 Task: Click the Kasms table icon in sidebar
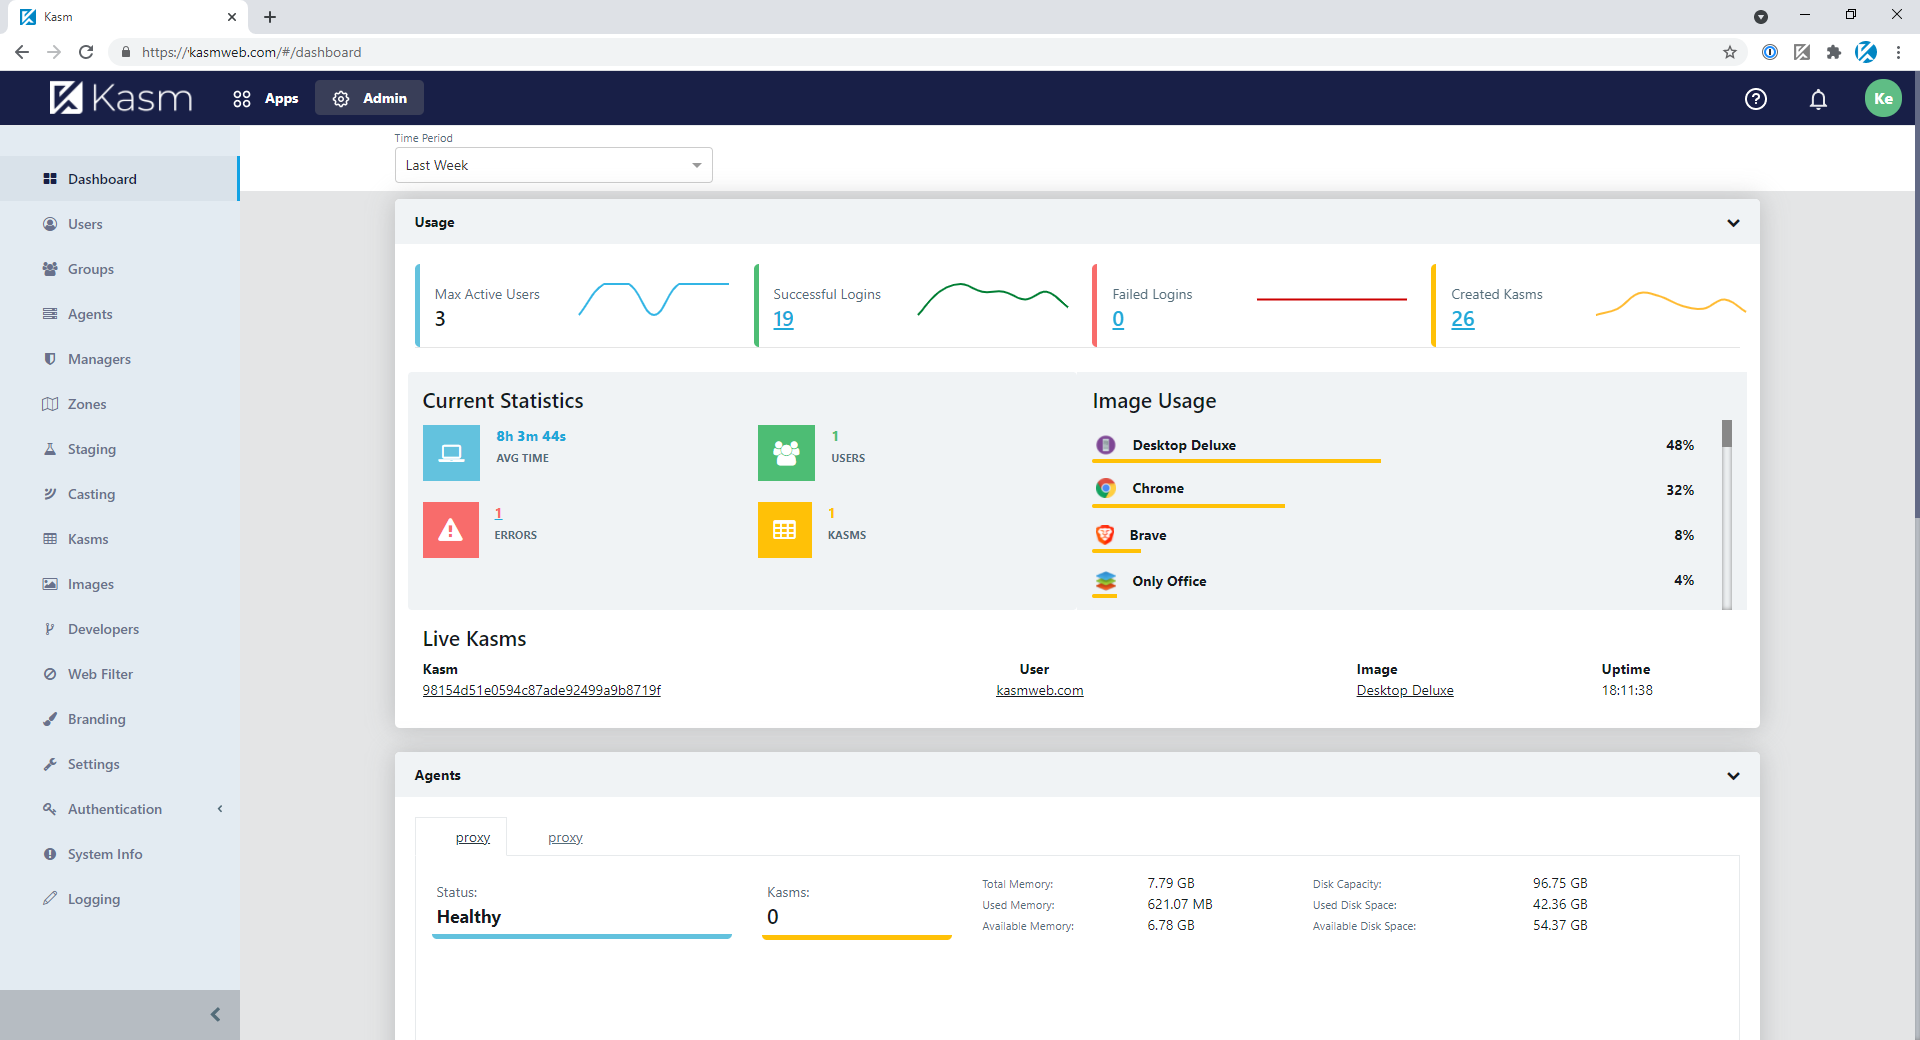(x=50, y=539)
